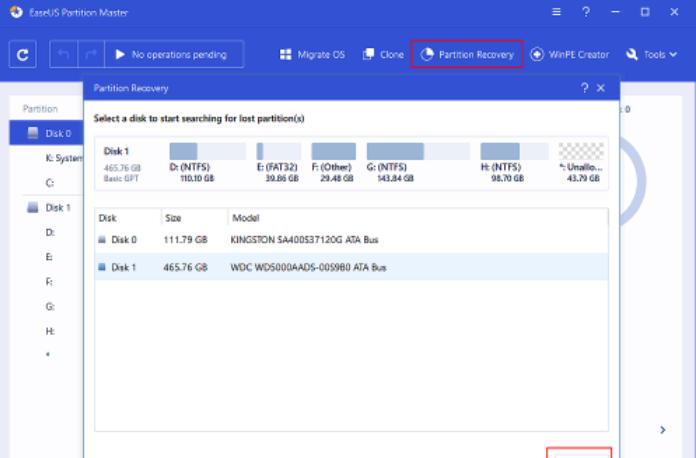Click G: (NTFS) 143.84 GB partition bar
This screenshot has height=458, width=696.
418,151
